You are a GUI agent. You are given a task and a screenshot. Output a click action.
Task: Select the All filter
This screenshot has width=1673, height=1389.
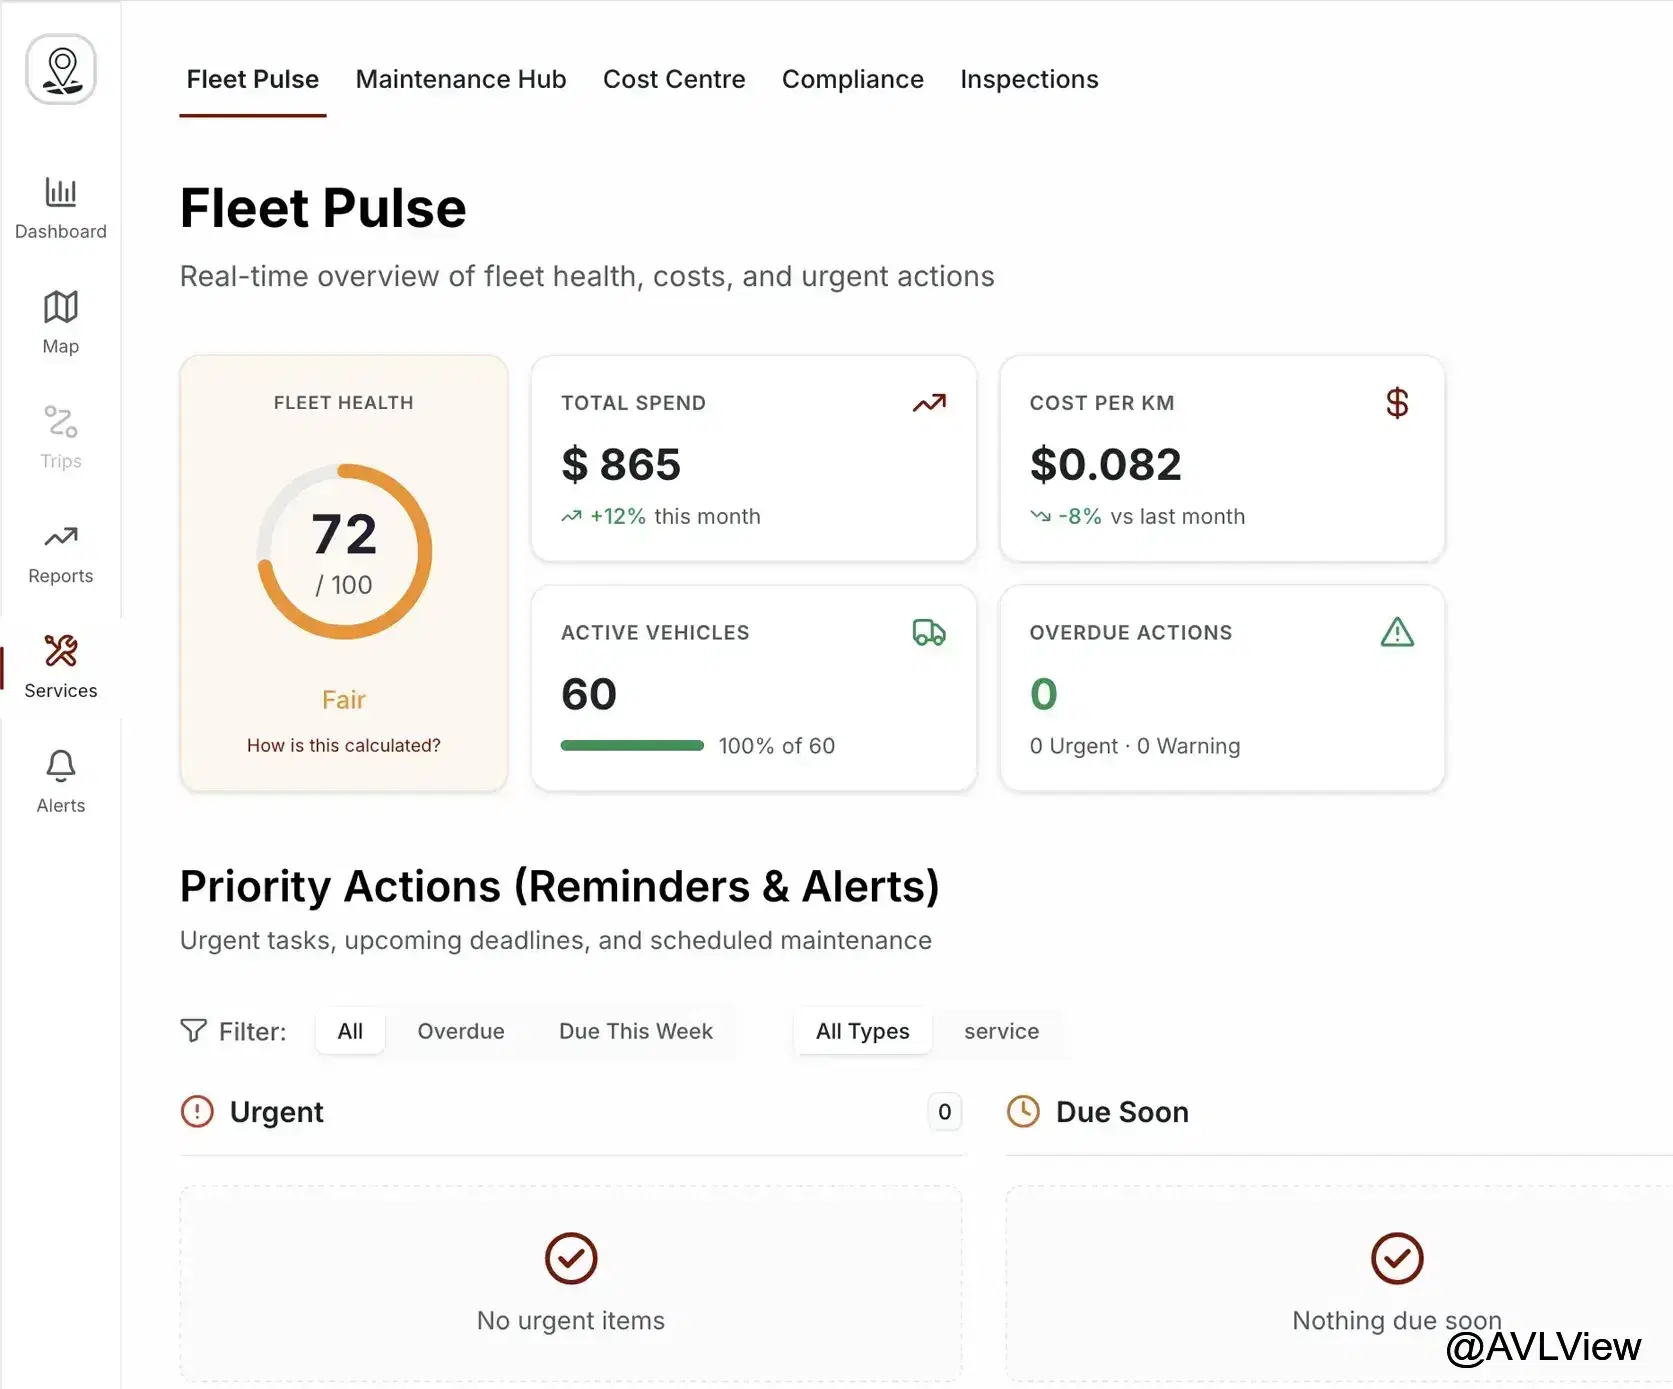pos(350,1031)
